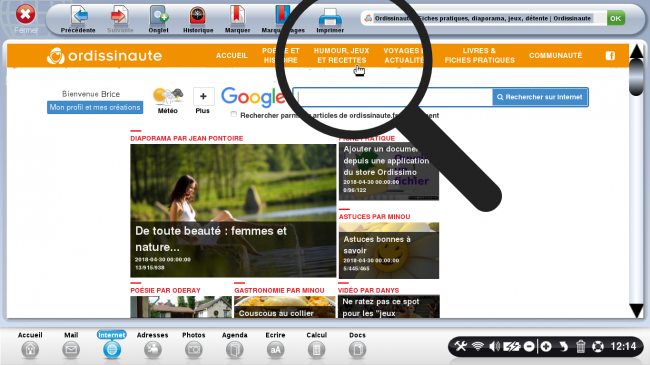Click Rechercher sur Internet button
The image size is (650, 365).
click(540, 97)
